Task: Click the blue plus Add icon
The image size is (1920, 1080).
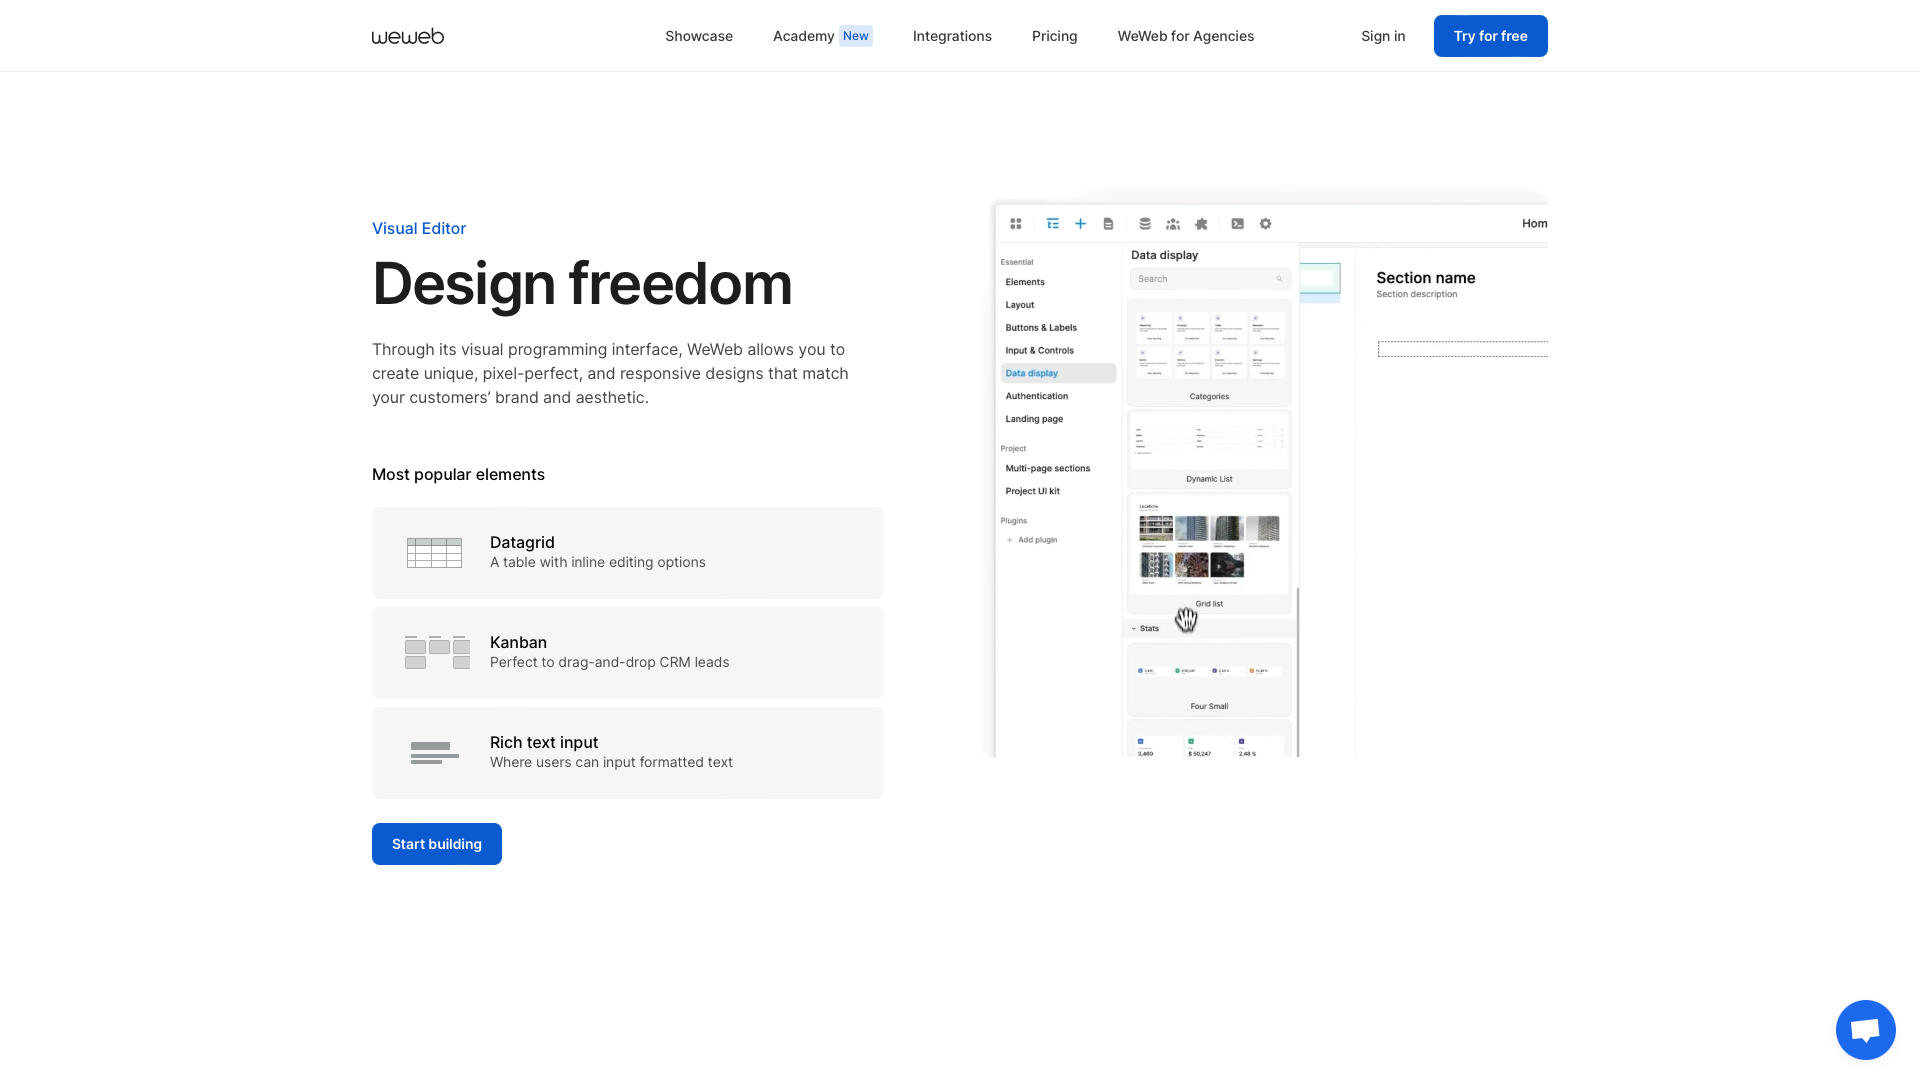Action: tap(1080, 224)
